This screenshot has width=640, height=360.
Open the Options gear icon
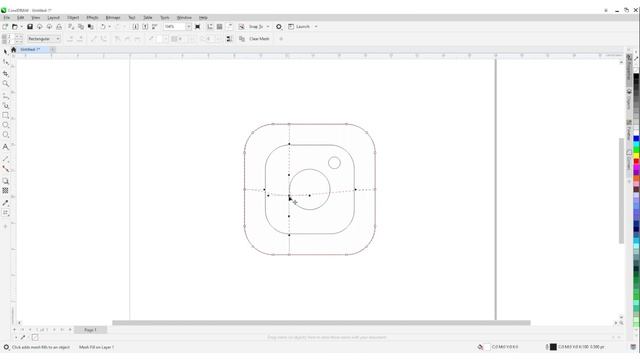tap(279, 27)
